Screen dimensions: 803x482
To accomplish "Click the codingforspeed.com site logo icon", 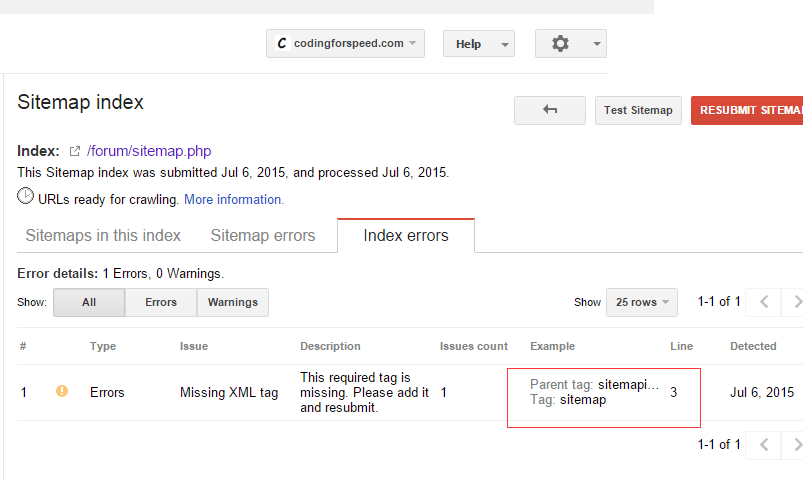I will [282, 44].
